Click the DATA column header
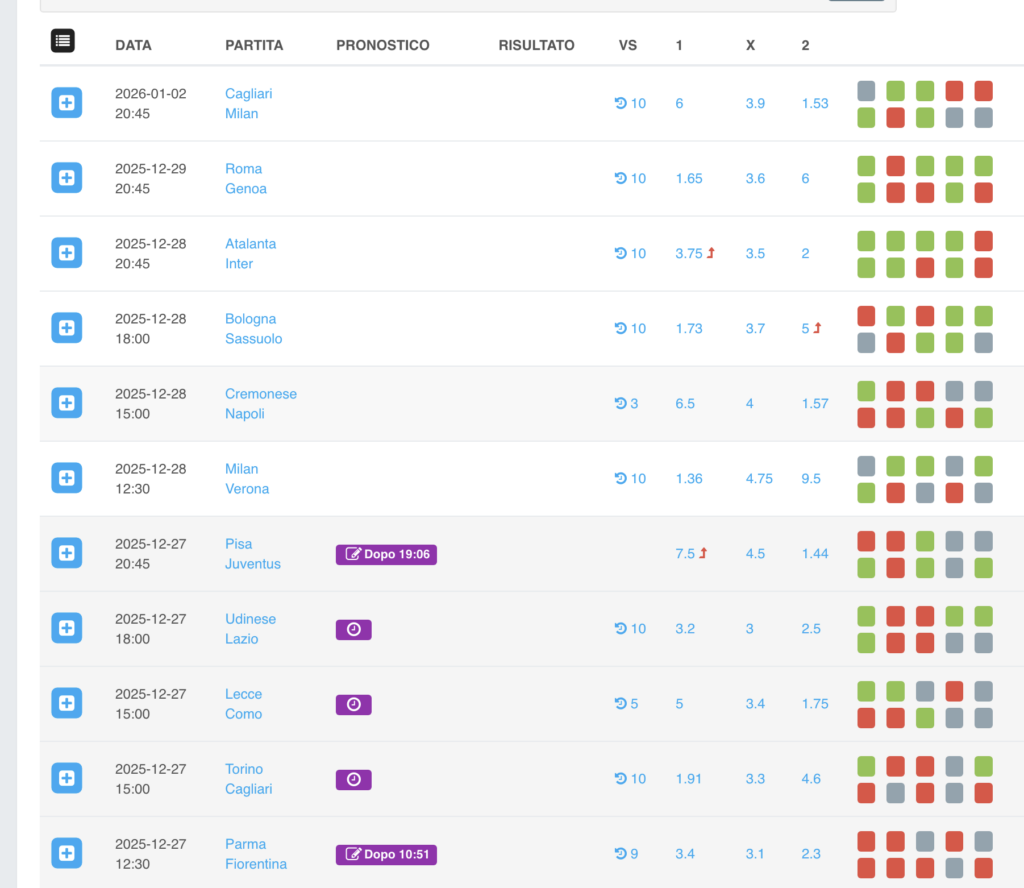1024x888 pixels. tap(133, 45)
